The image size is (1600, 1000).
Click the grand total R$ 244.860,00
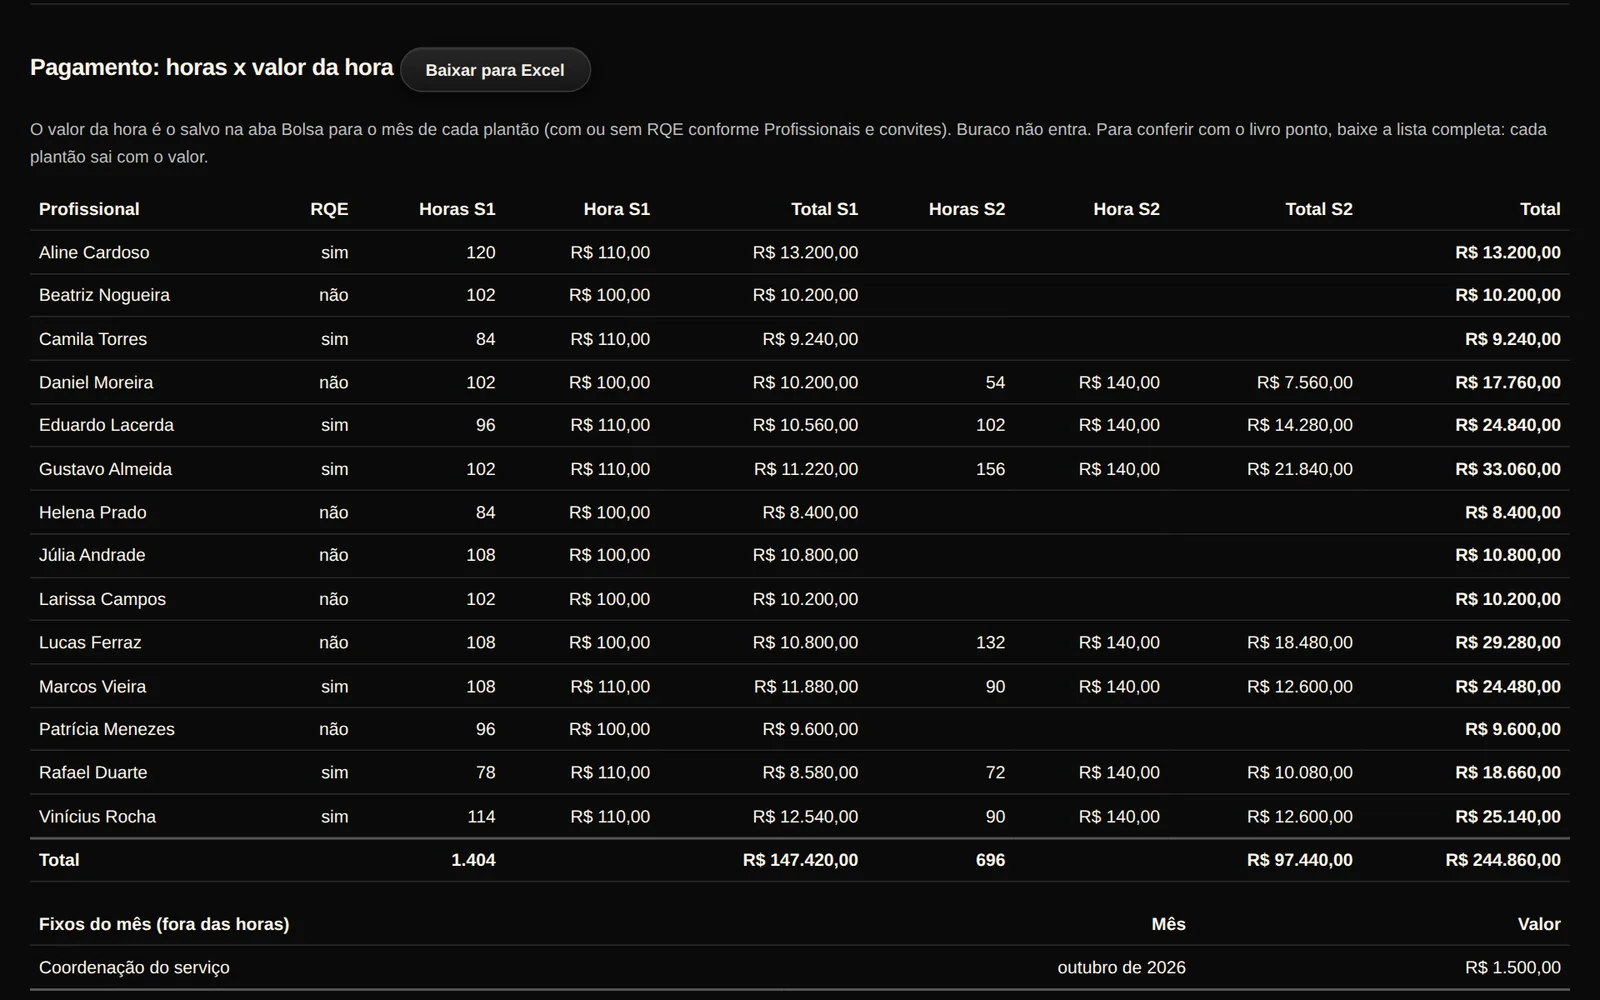(x=1503, y=860)
